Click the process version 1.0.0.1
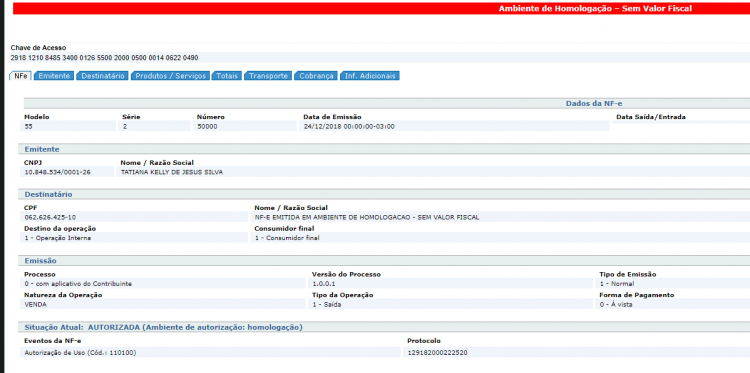Viewport: 750px width, 373px height. point(324,284)
